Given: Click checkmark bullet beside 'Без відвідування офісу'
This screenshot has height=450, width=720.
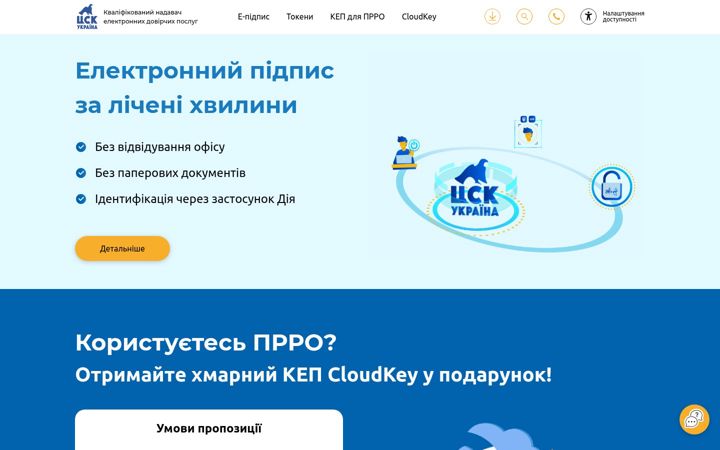Looking at the screenshot, I should [x=81, y=147].
